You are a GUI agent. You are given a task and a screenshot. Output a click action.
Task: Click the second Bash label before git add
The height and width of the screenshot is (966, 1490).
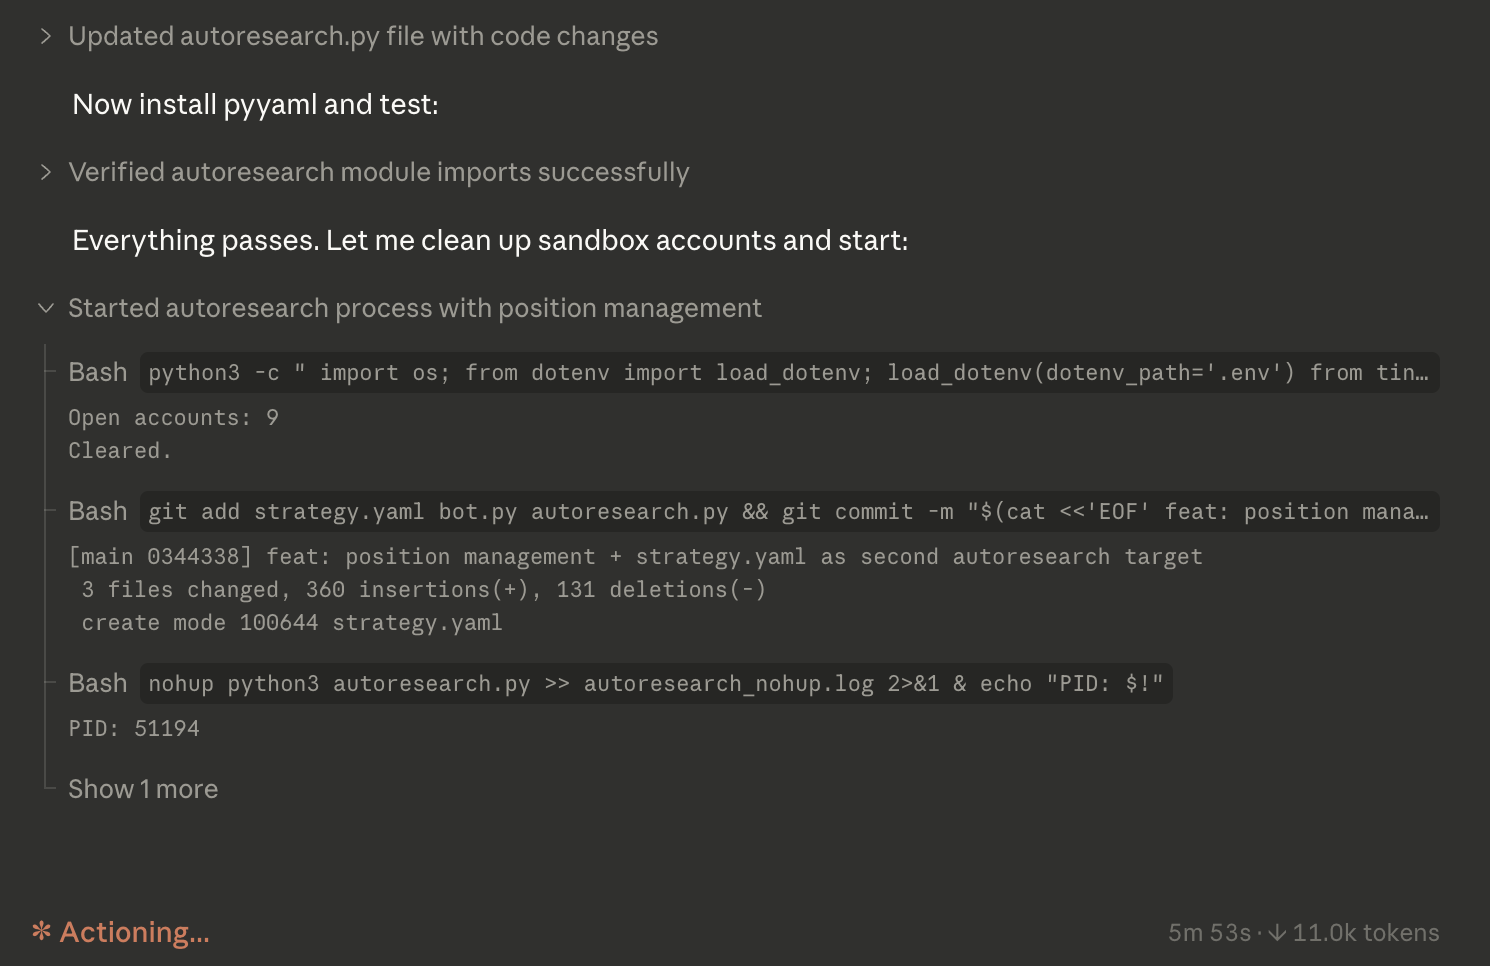click(x=98, y=511)
